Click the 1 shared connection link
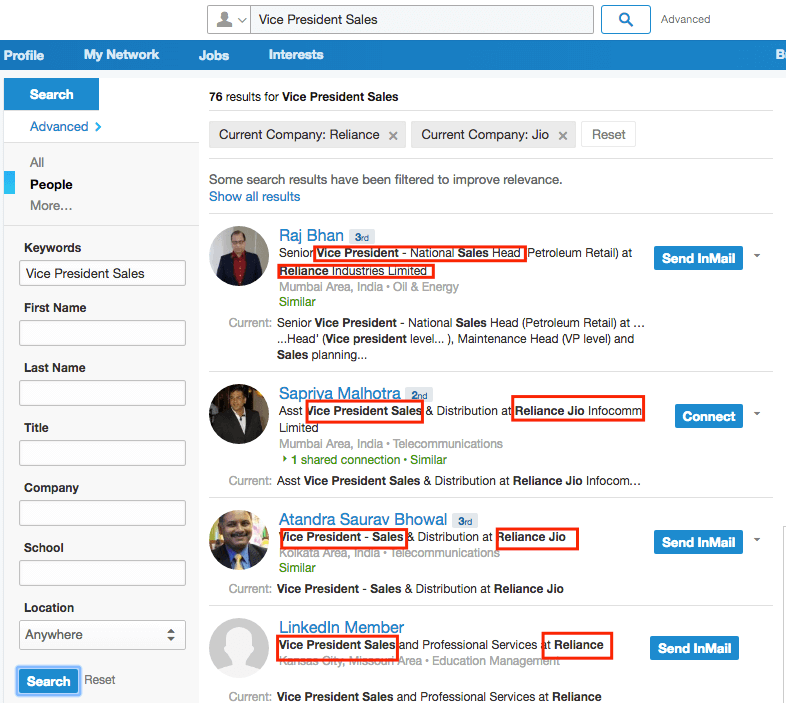786x703 pixels. pos(345,460)
